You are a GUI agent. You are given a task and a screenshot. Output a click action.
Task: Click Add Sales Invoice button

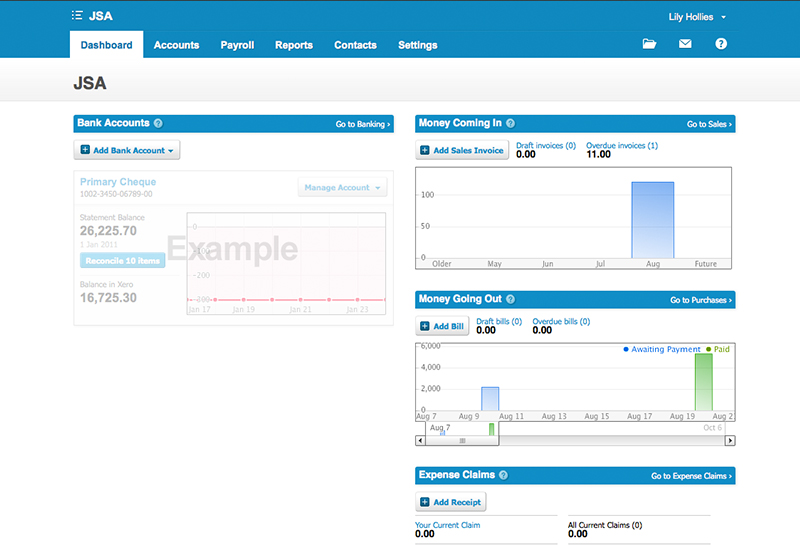(x=462, y=150)
